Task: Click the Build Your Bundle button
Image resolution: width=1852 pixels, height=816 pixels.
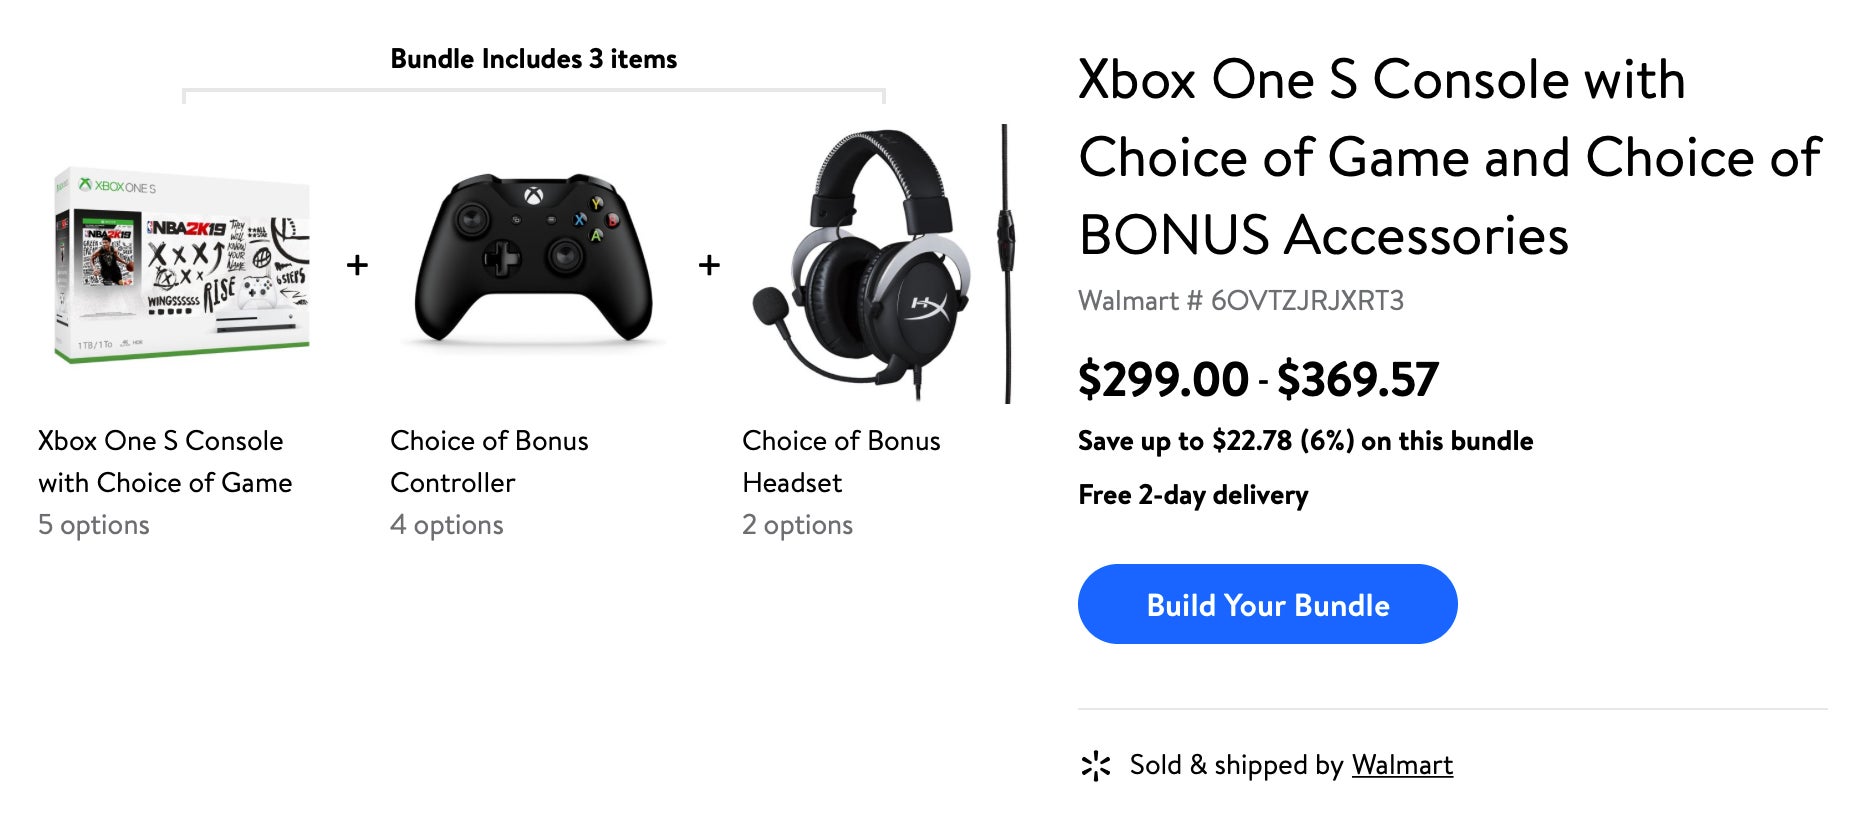Action: (x=1267, y=604)
